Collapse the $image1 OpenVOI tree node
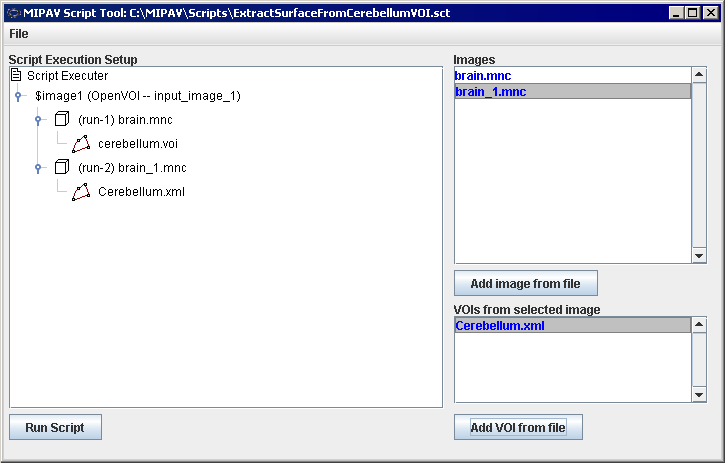Viewport: 725px width, 463px height. (x=18, y=96)
